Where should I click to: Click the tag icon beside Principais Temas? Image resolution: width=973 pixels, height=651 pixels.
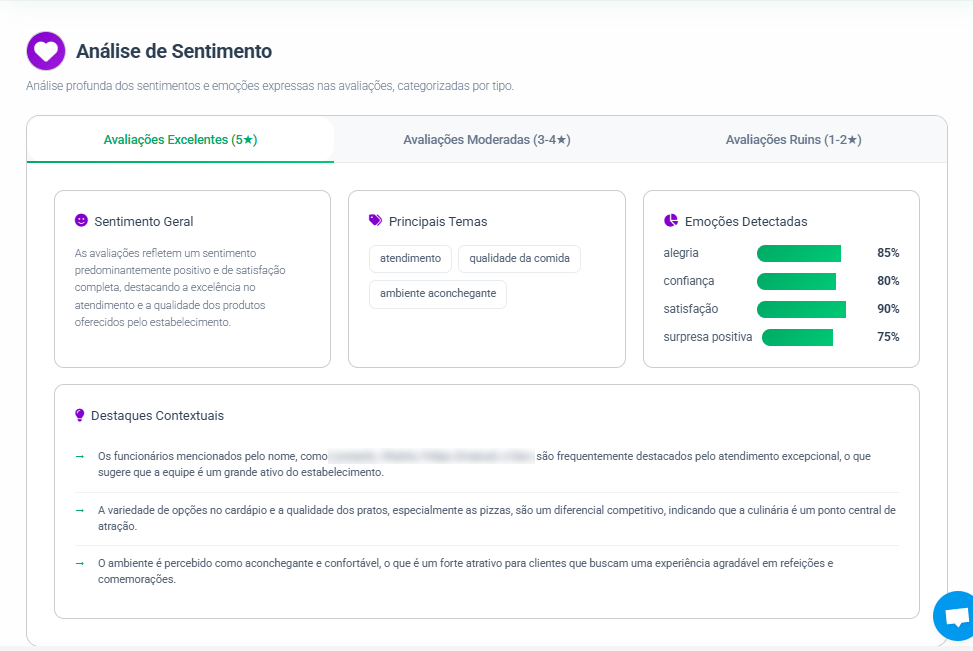pos(375,220)
